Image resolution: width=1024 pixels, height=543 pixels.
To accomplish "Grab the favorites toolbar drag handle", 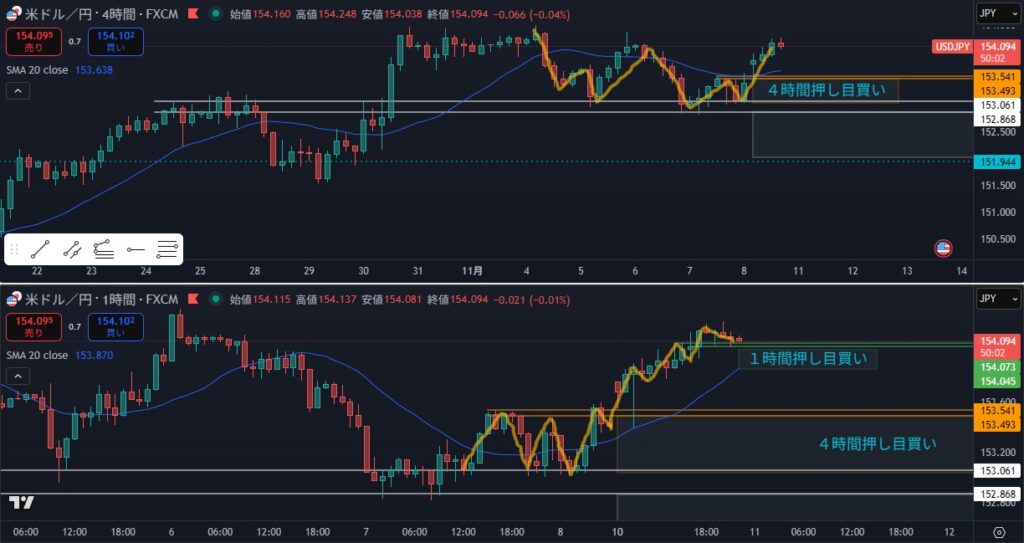I will (x=15, y=250).
